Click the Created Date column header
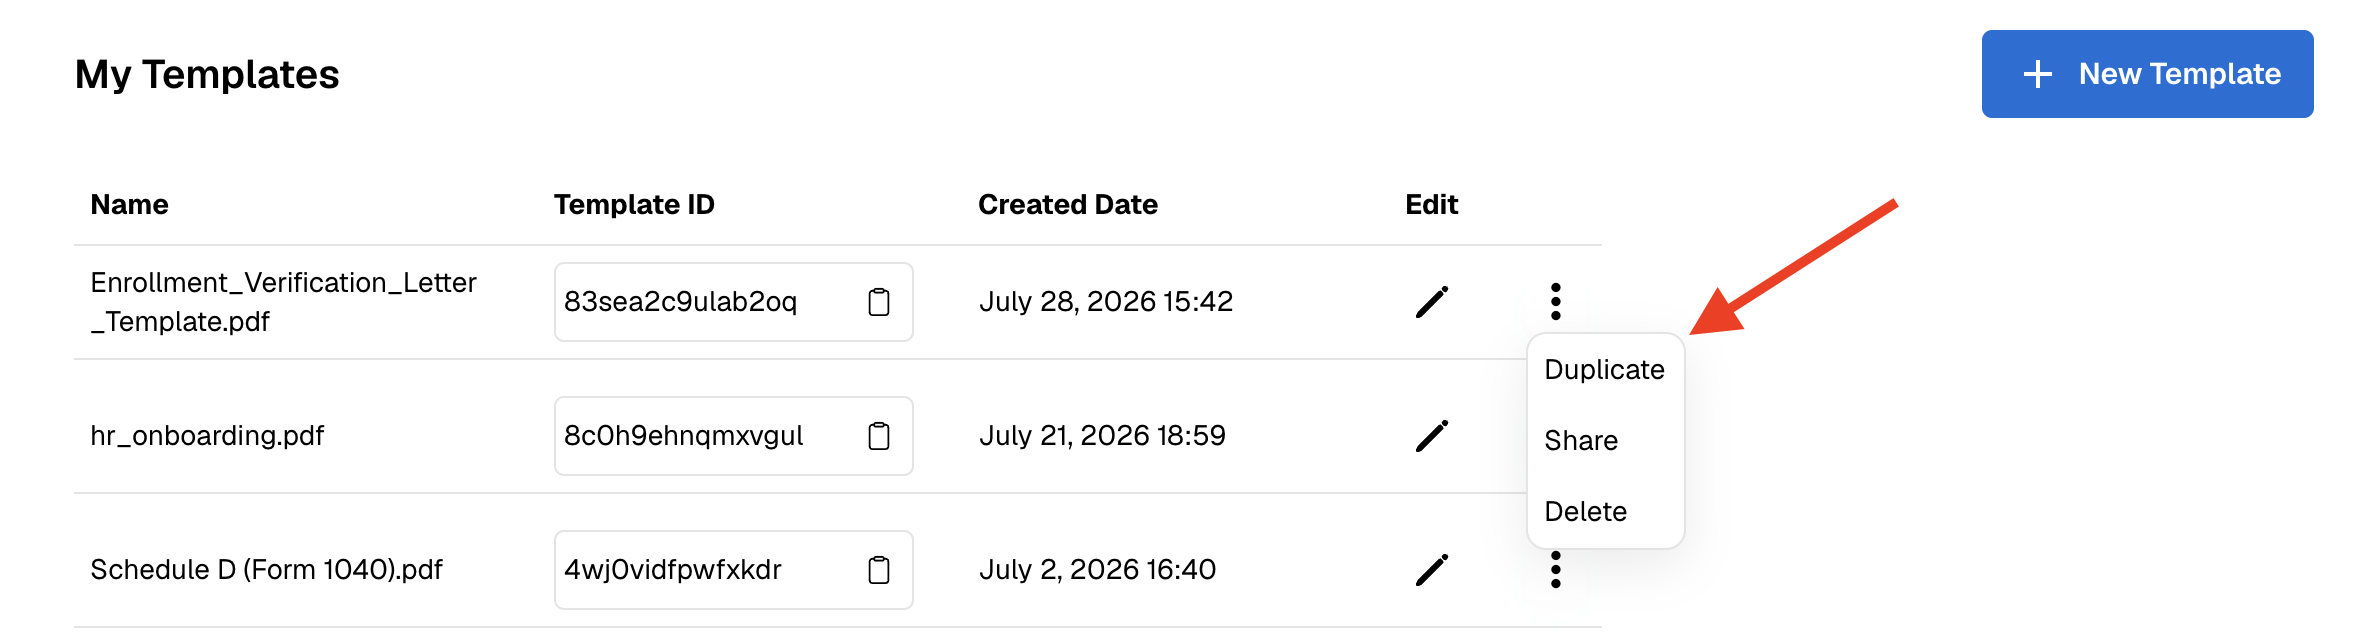The width and height of the screenshot is (2354, 638). click(1067, 205)
